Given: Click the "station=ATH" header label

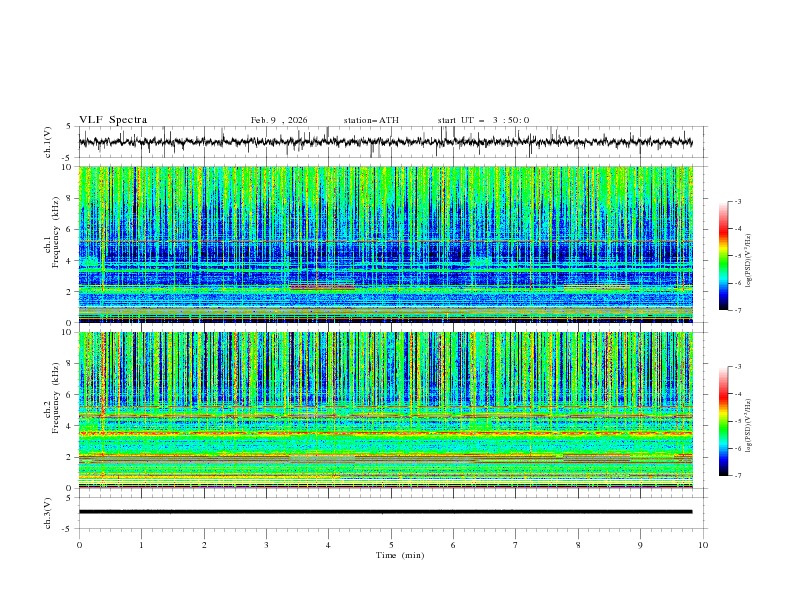Looking at the screenshot, I should (x=371, y=120).
